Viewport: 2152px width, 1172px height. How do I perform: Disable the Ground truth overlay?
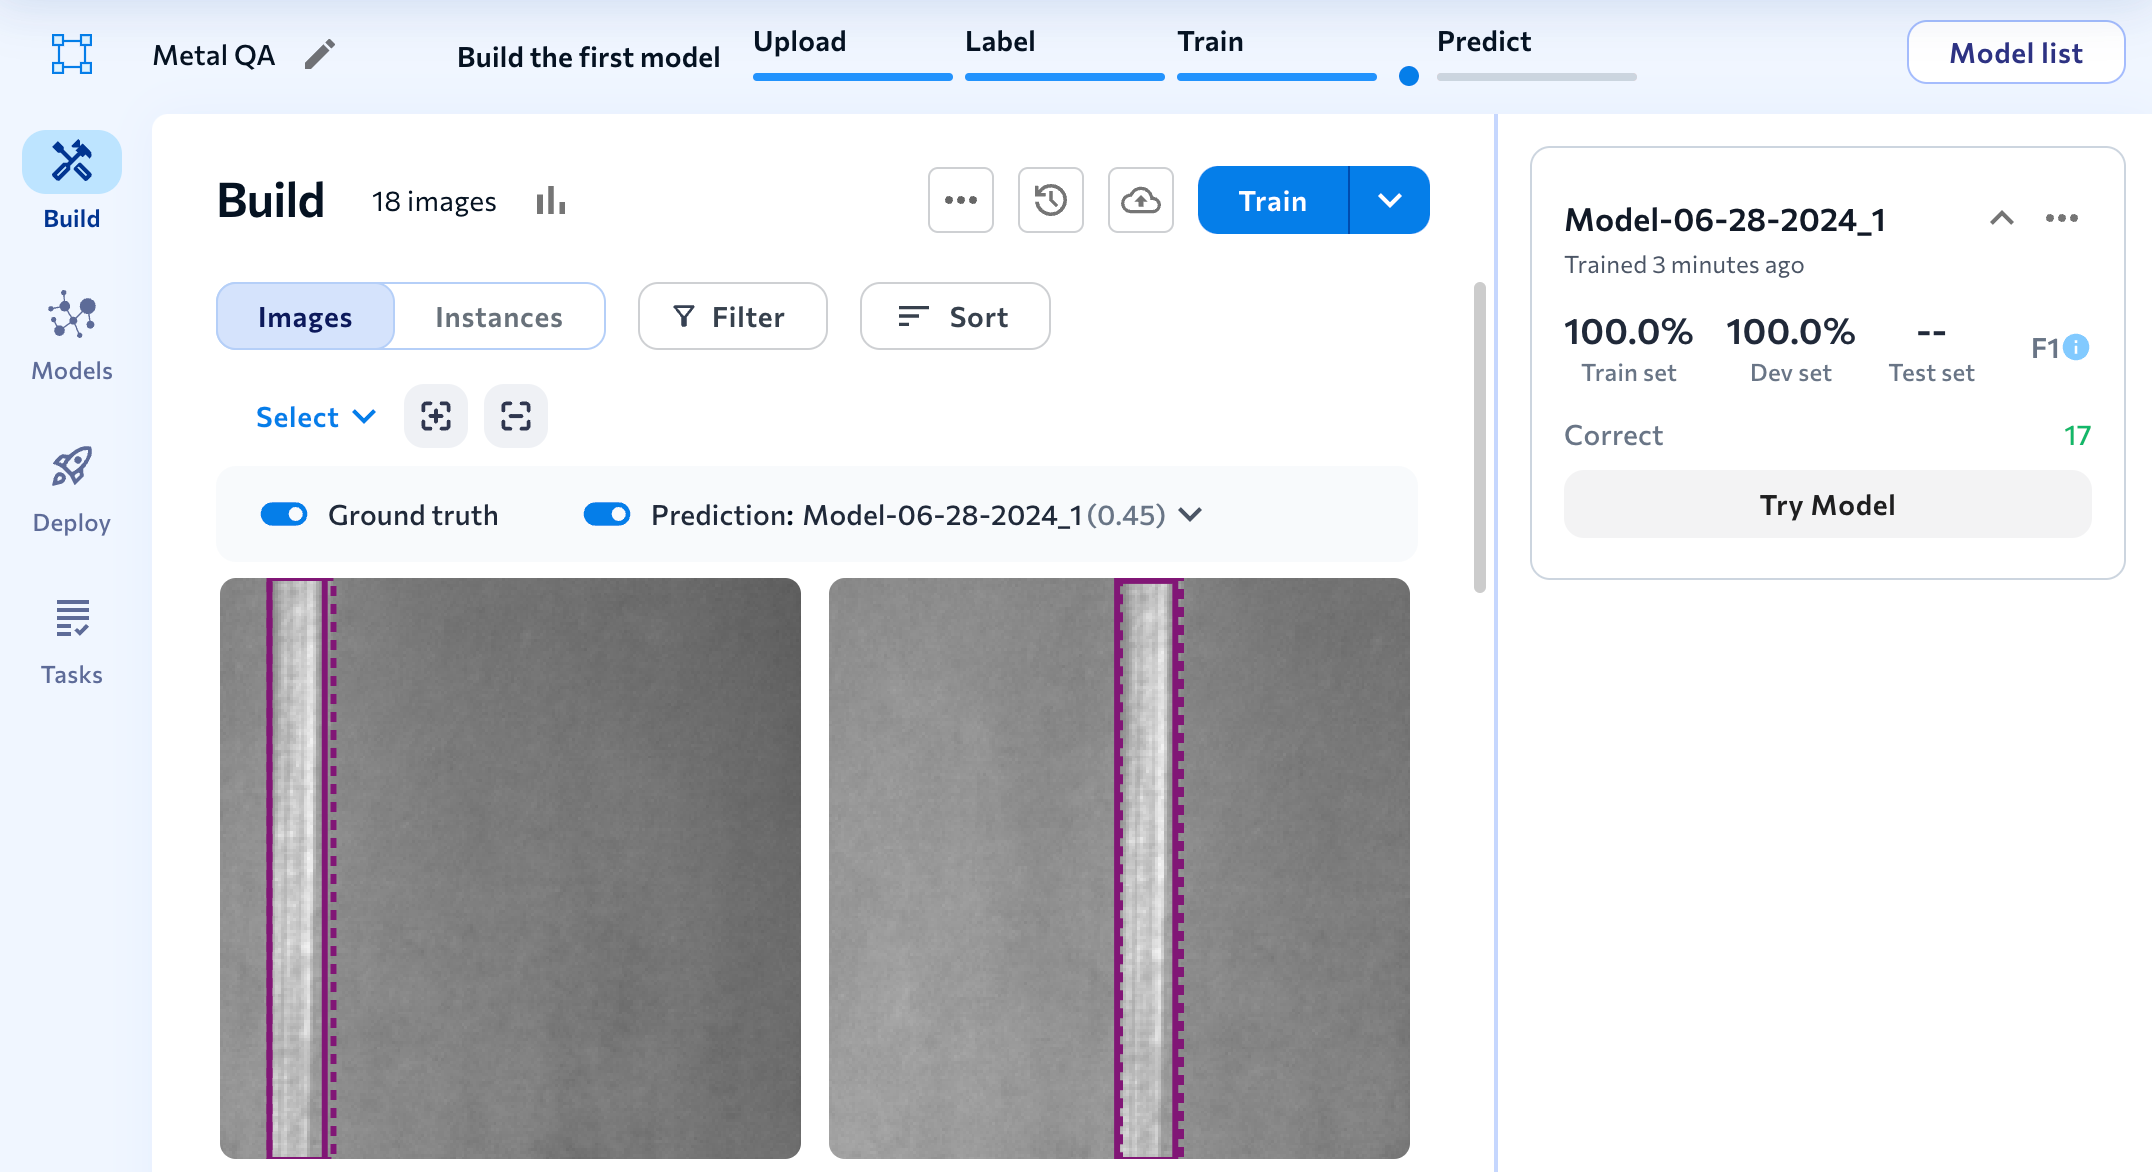tap(284, 514)
